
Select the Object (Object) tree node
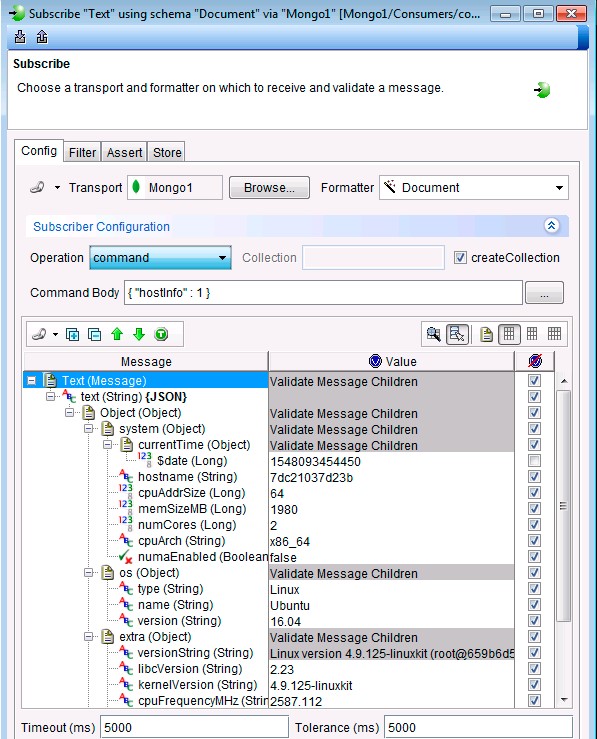click(x=140, y=413)
